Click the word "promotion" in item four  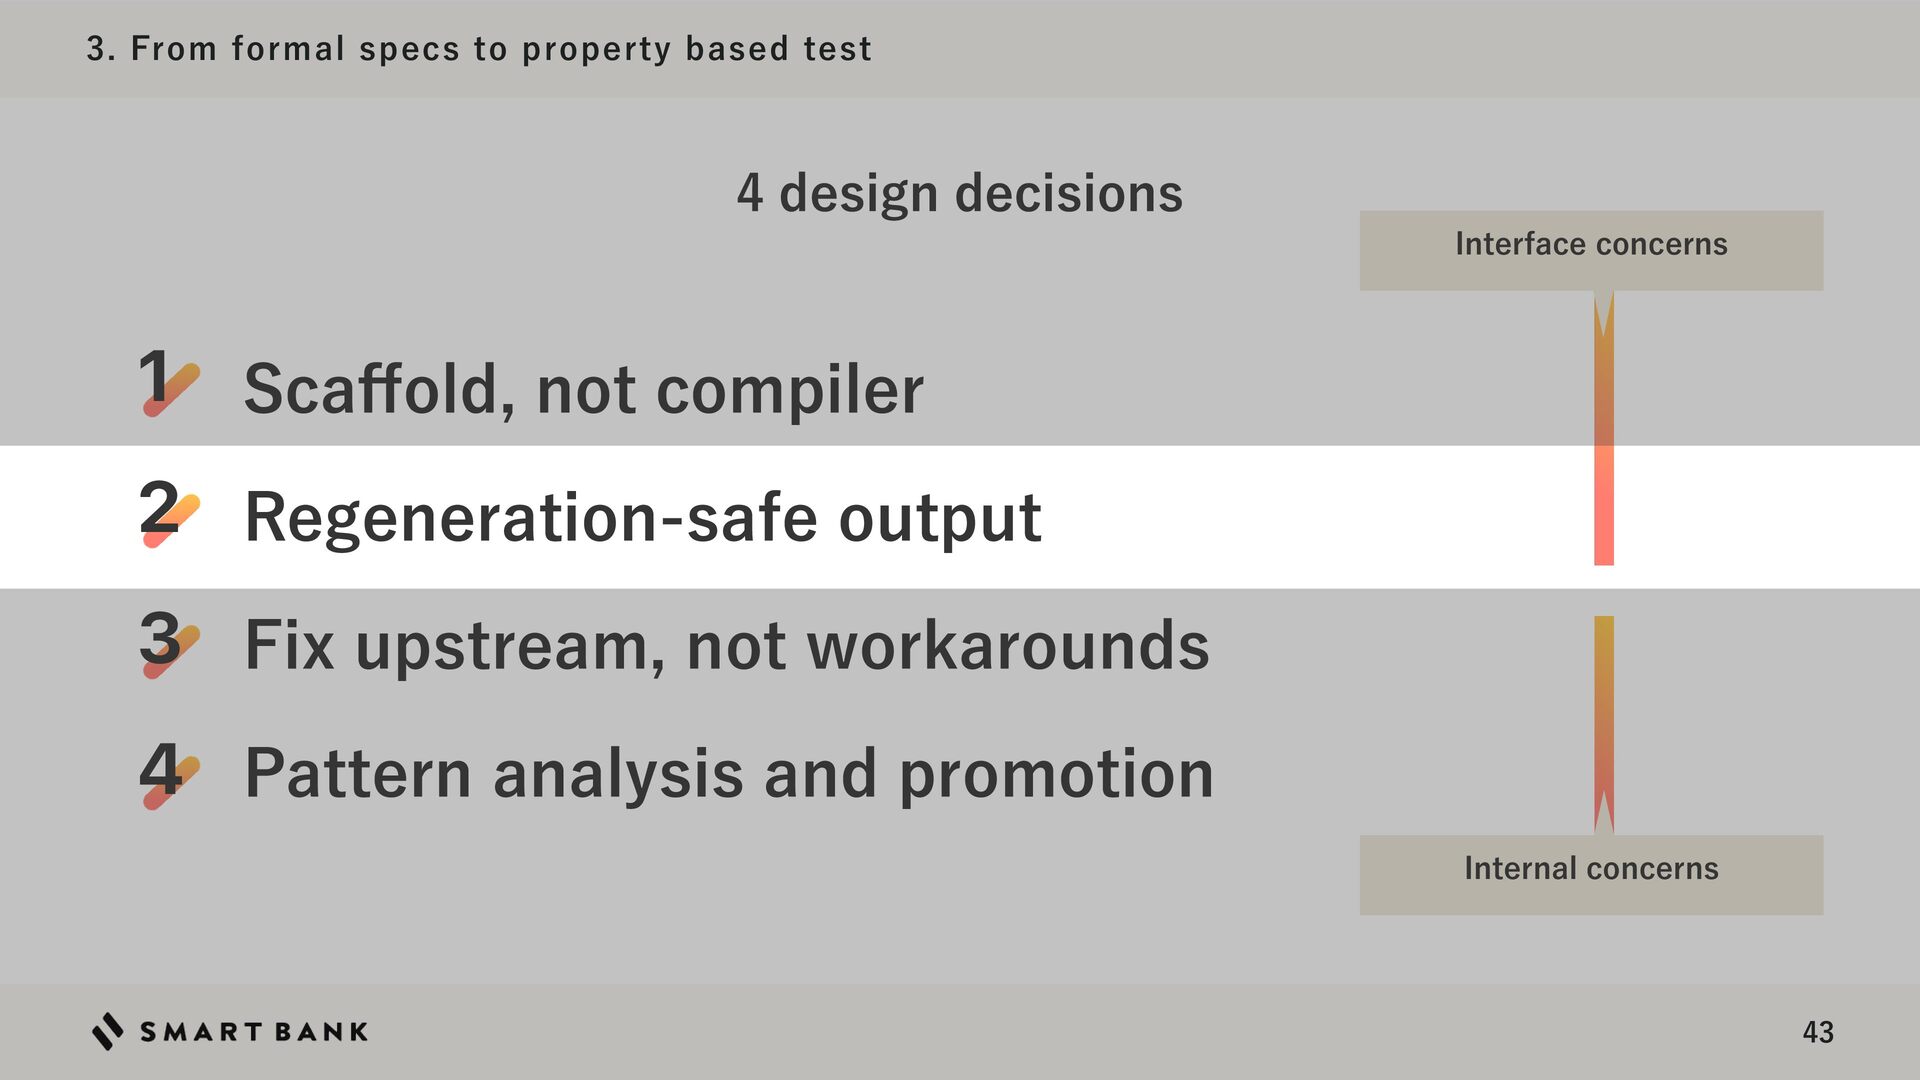[x=1056, y=774]
